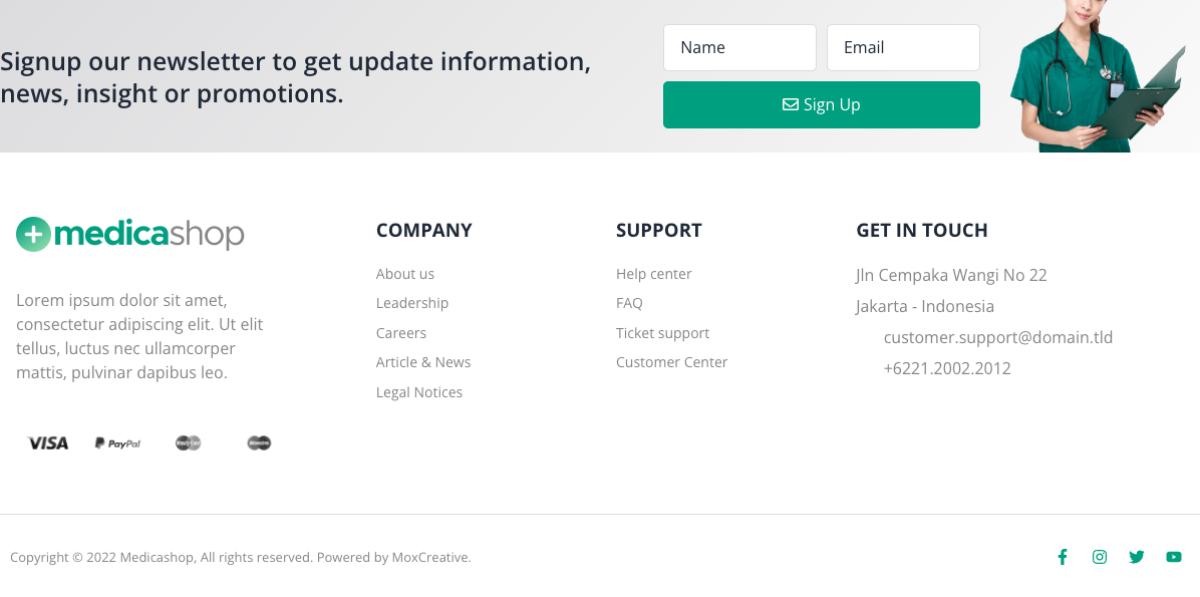
Task: Click the customer support email address
Action: point(998,338)
